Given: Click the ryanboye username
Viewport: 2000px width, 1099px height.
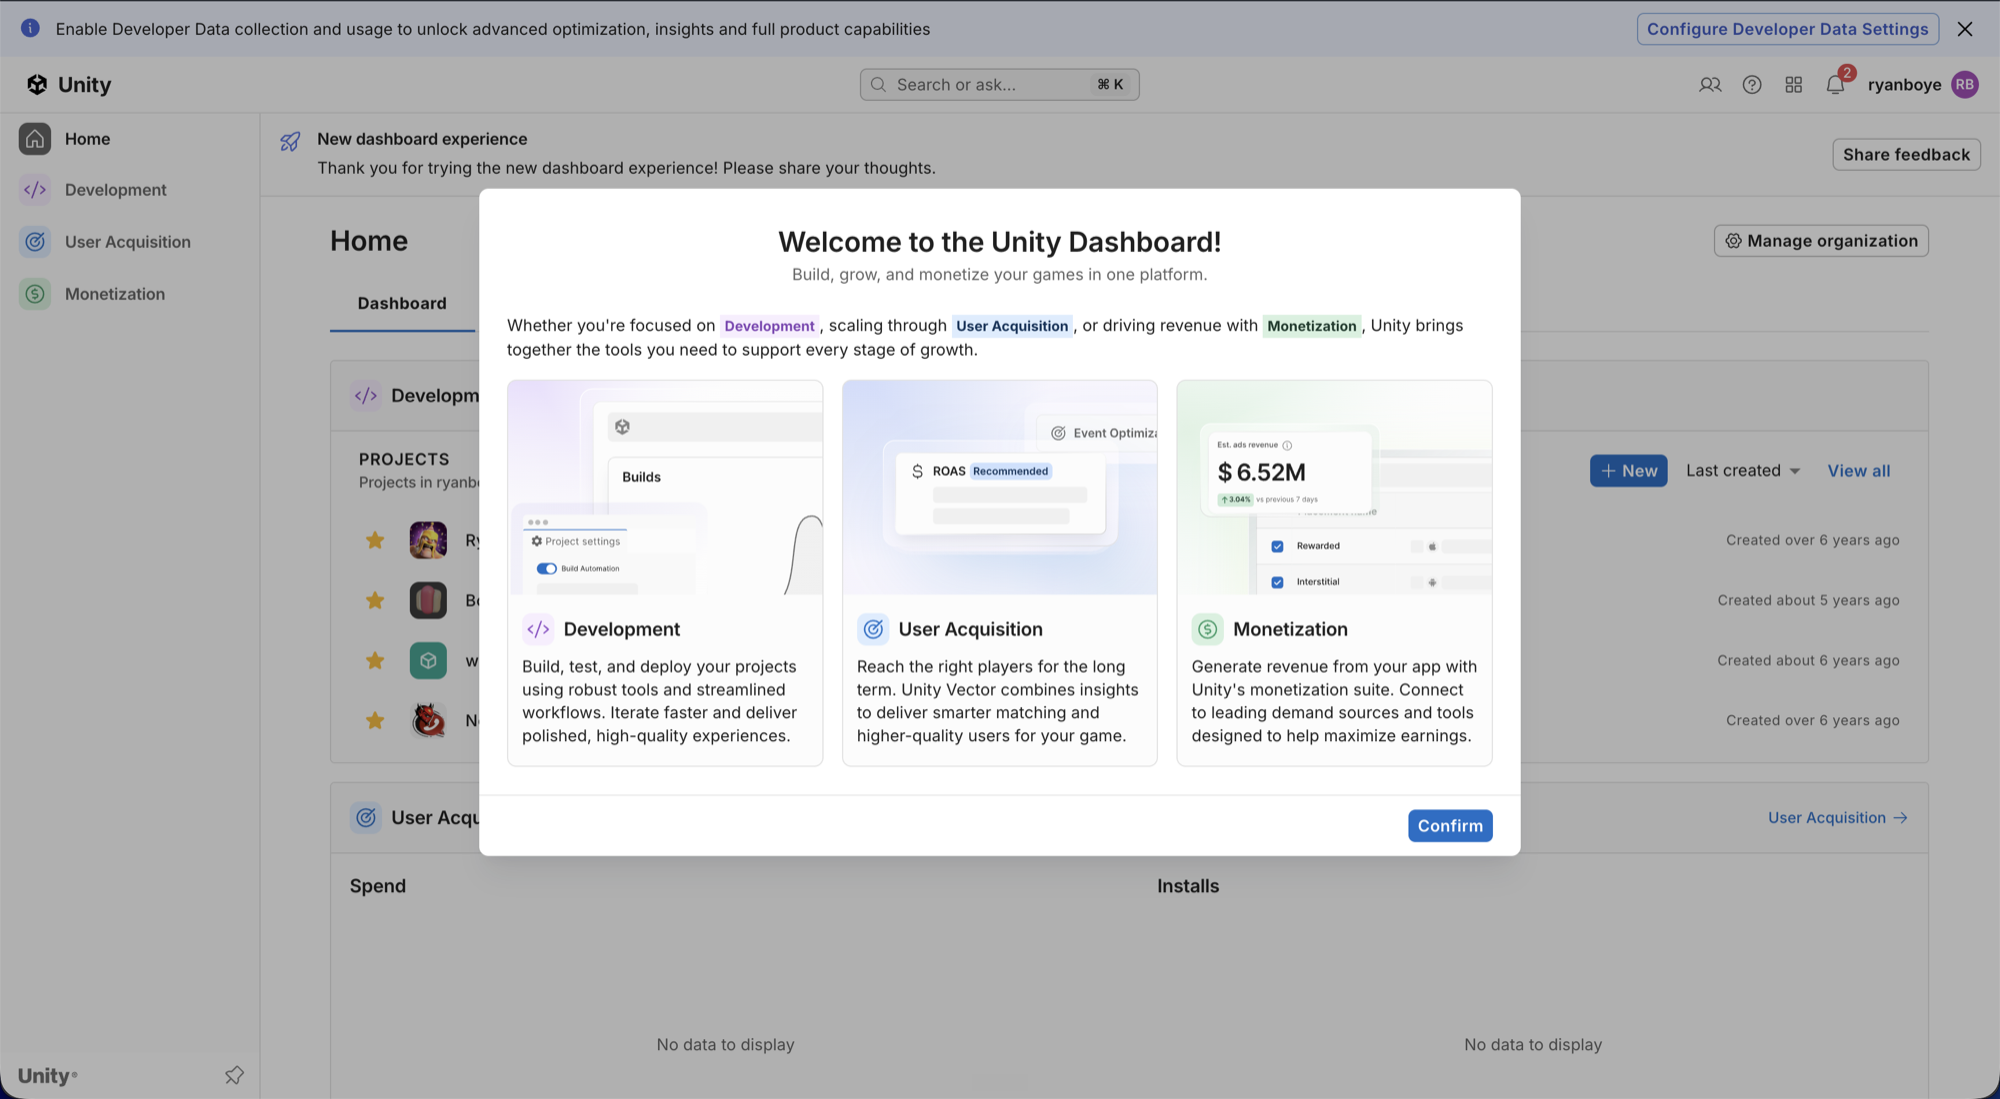Looking at the screenshot, I should (1904, 85).
